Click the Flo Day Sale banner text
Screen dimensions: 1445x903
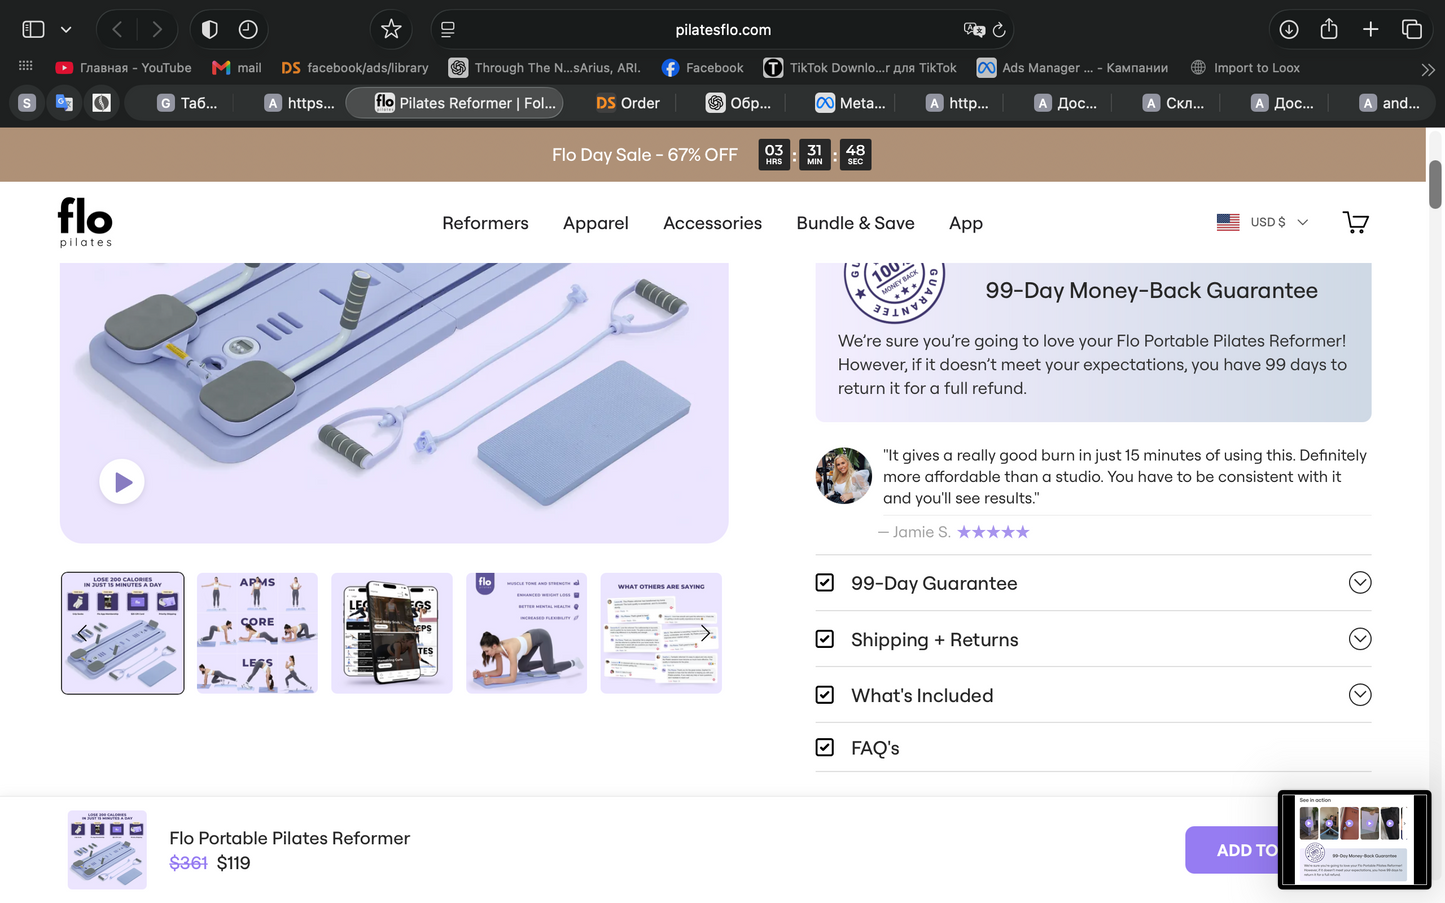tap(644, 155)
